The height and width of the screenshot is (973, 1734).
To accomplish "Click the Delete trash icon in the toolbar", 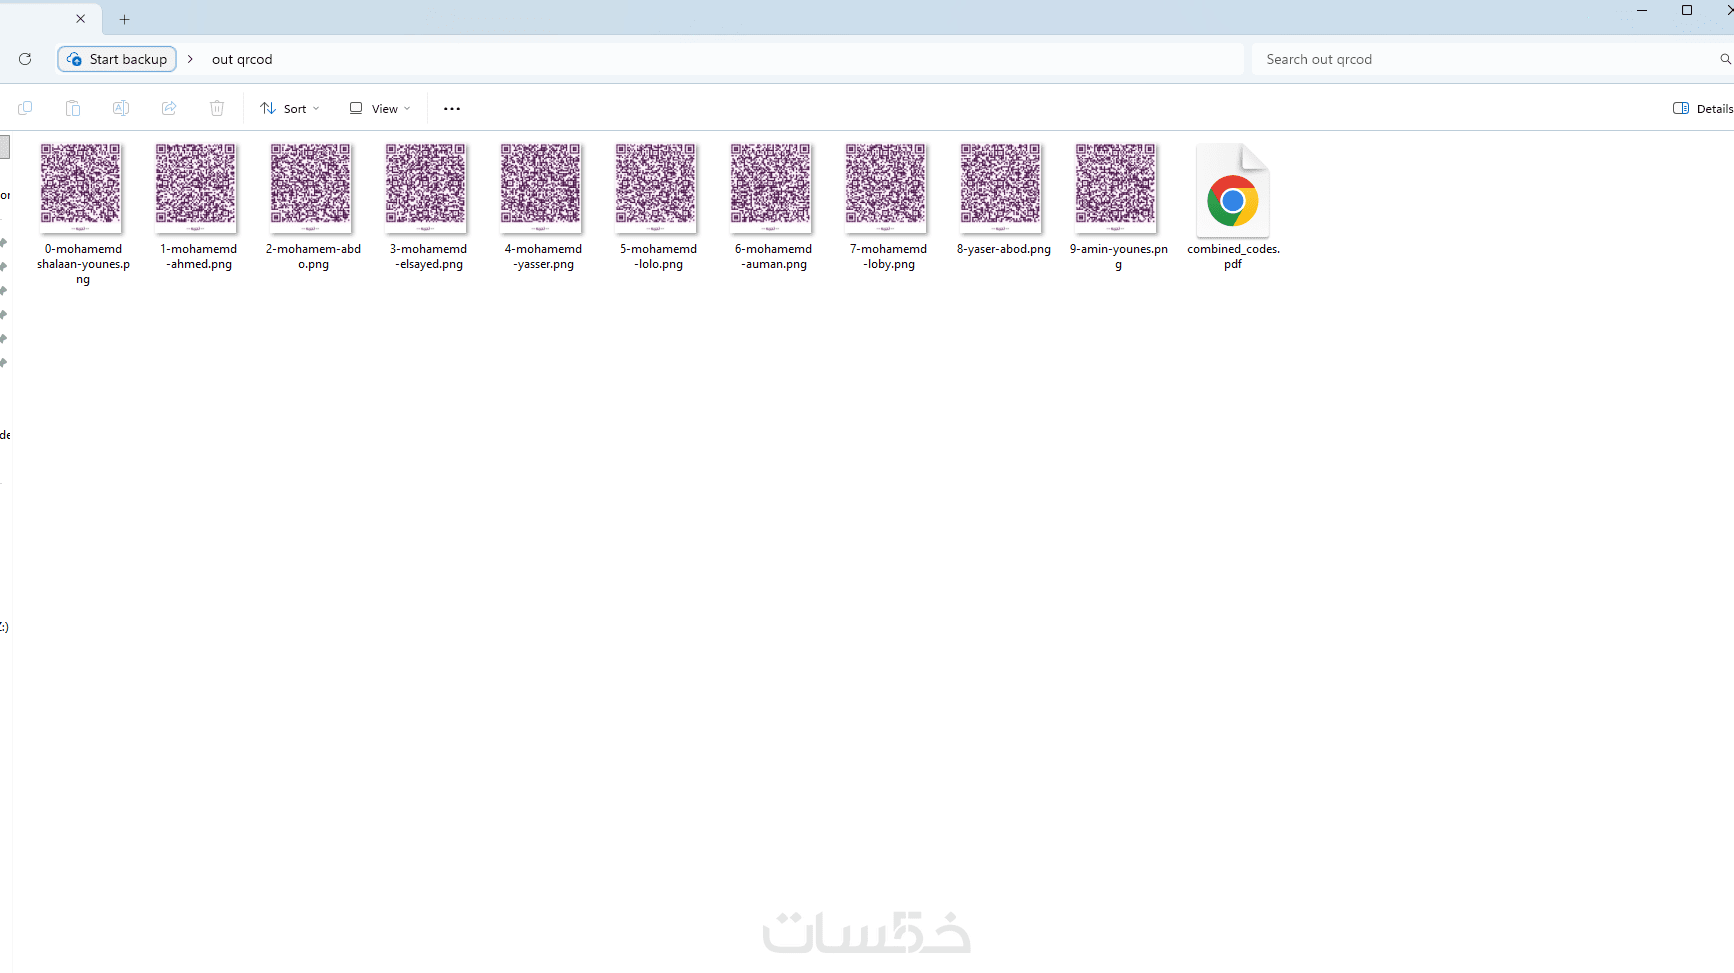I will tap(217, 108).
